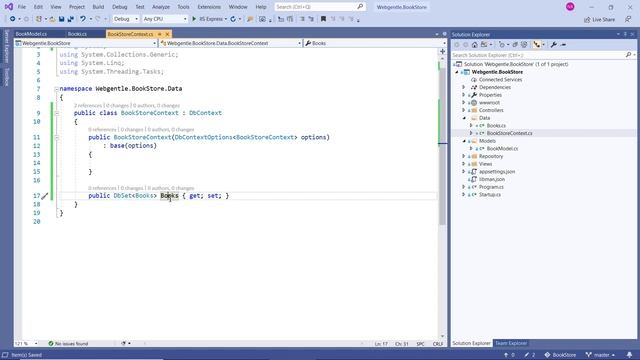Open the Extensions menu

point(209,7)
